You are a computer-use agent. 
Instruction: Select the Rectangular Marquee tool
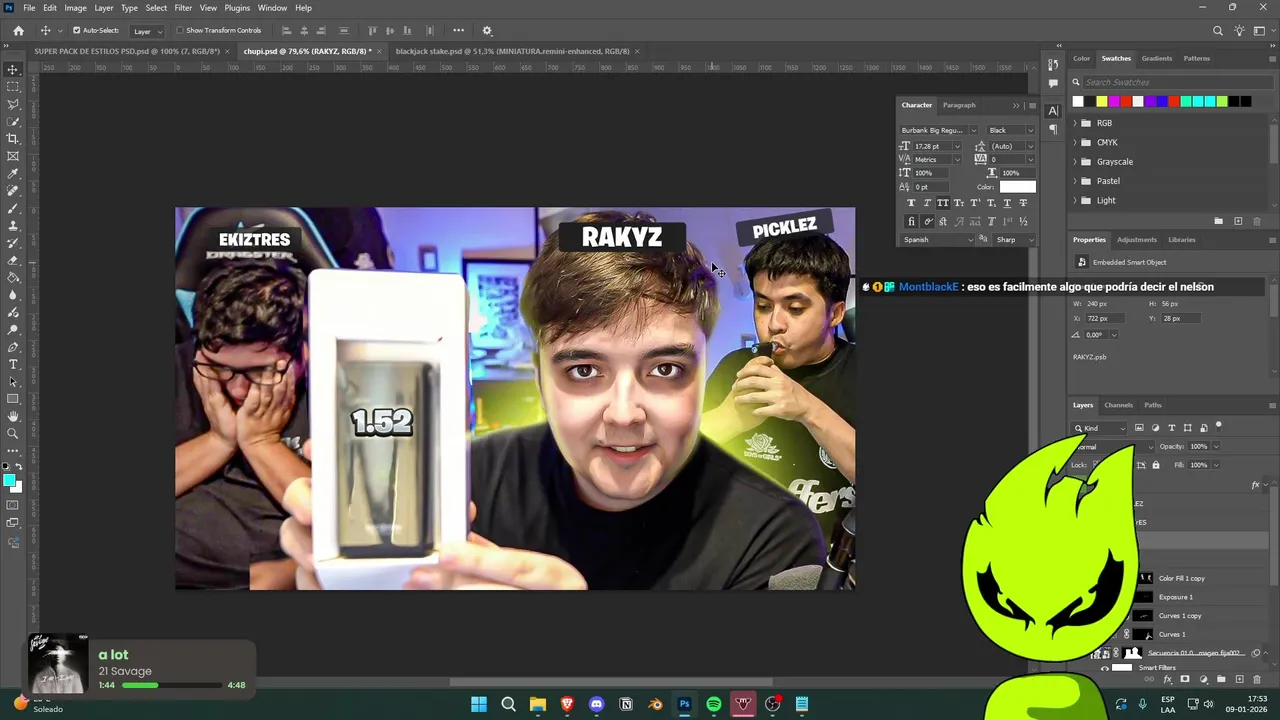point(13,87)
